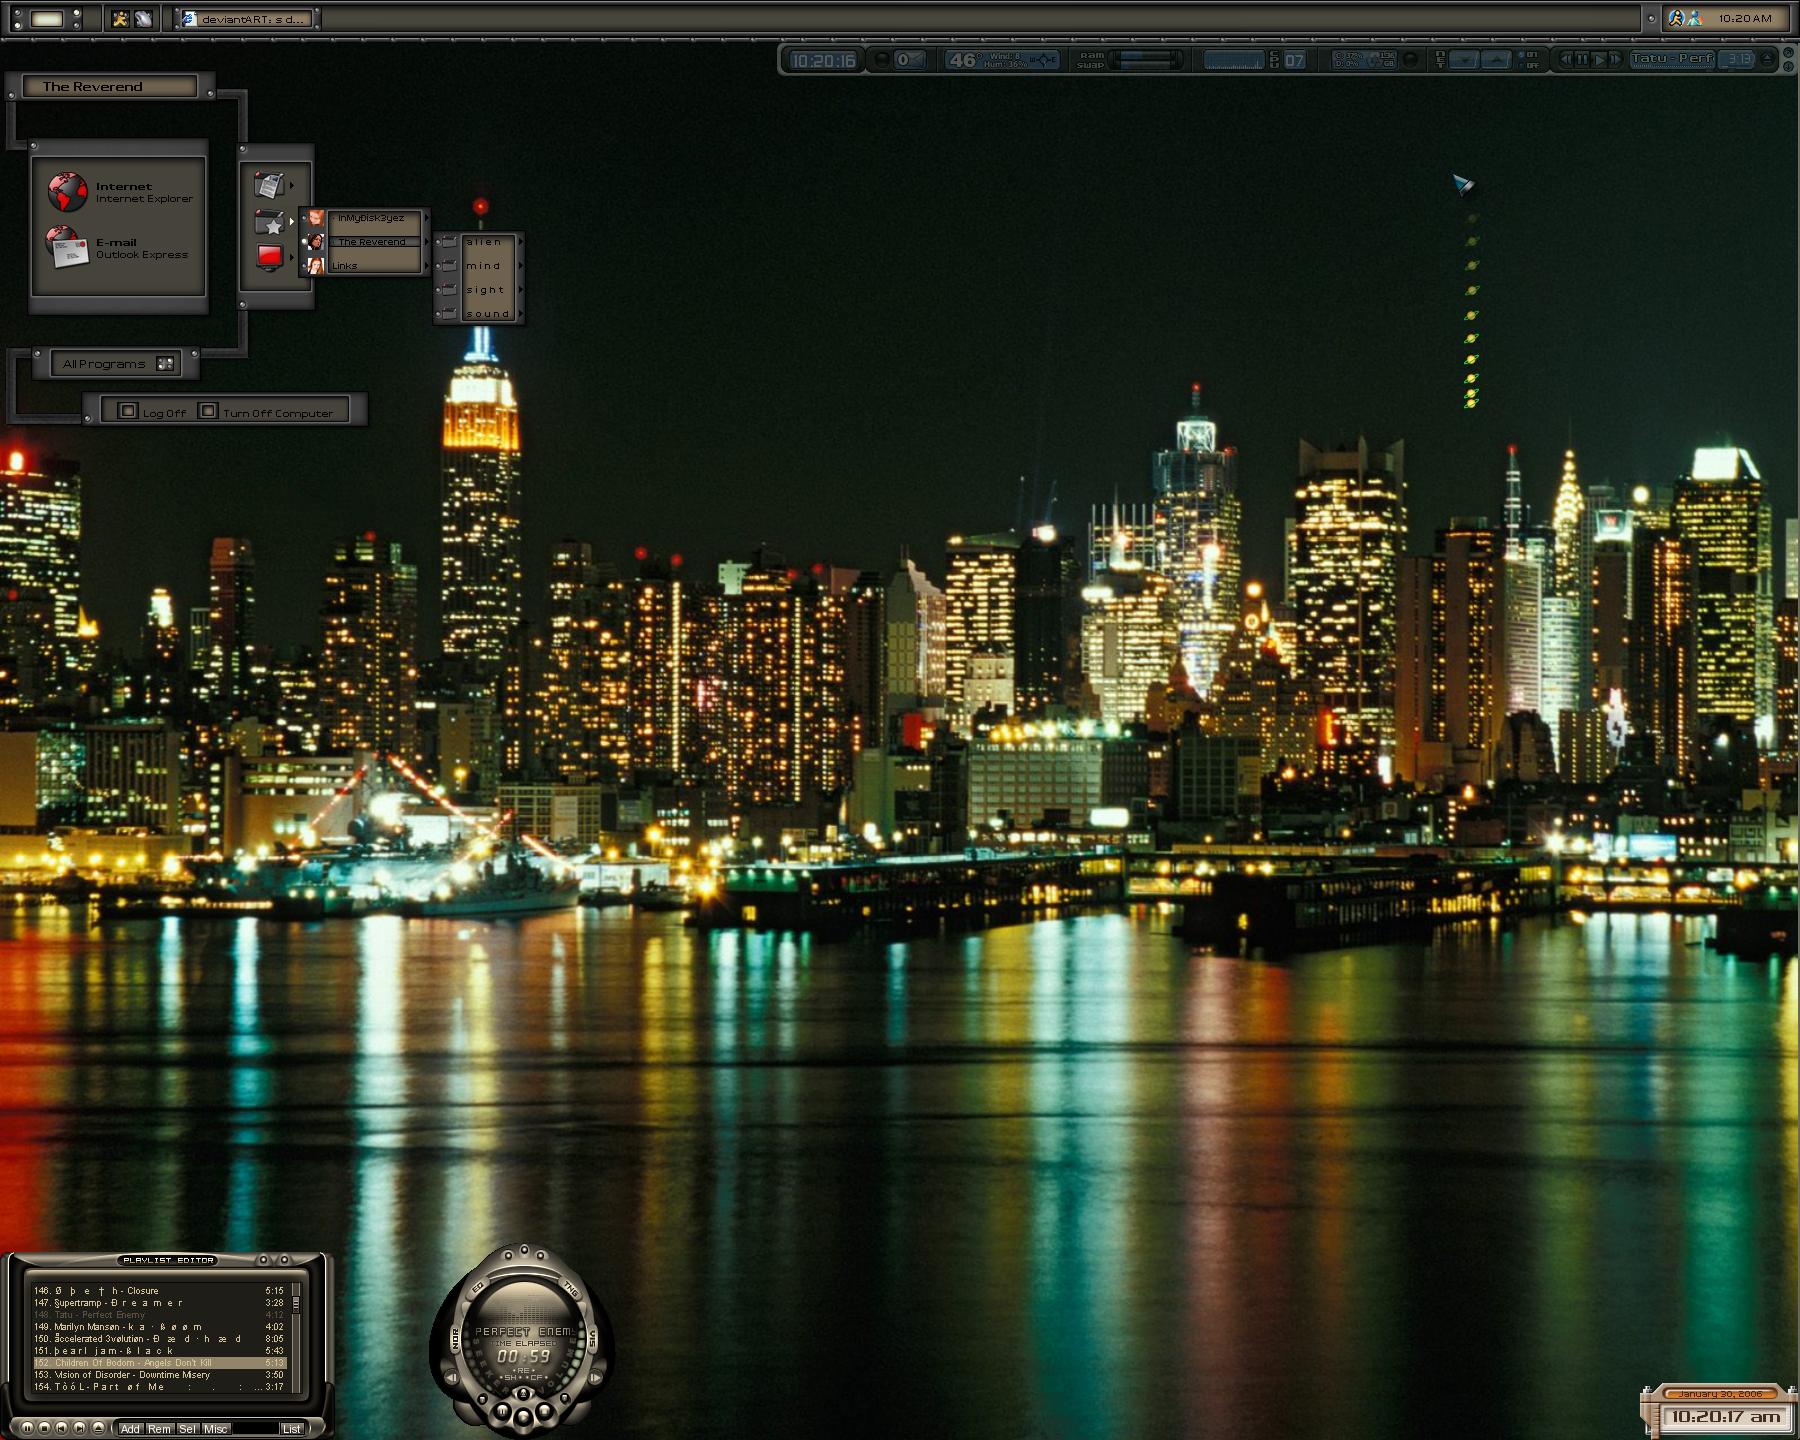Image resolution: width=1800 pixels, height=1440 pixels.
Task: Select Links menu entry
Action: coord(372,266)
